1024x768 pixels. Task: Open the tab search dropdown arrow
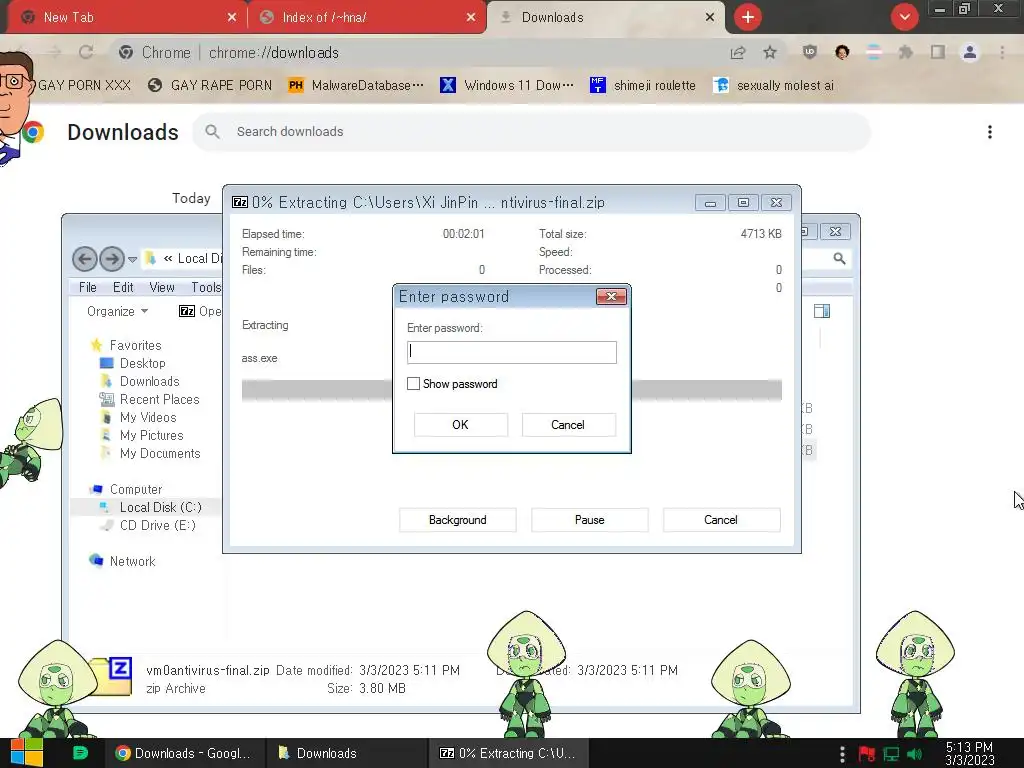click(904, 17)
